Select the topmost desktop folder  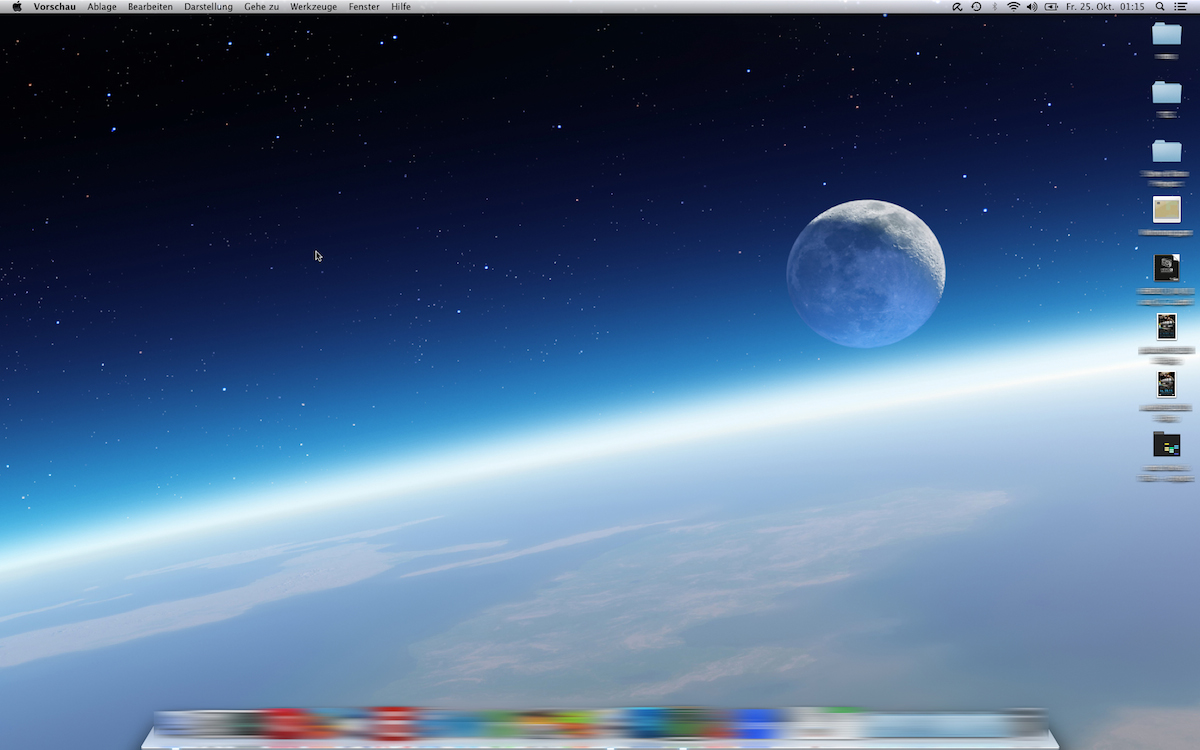[x=1166, y=34]
